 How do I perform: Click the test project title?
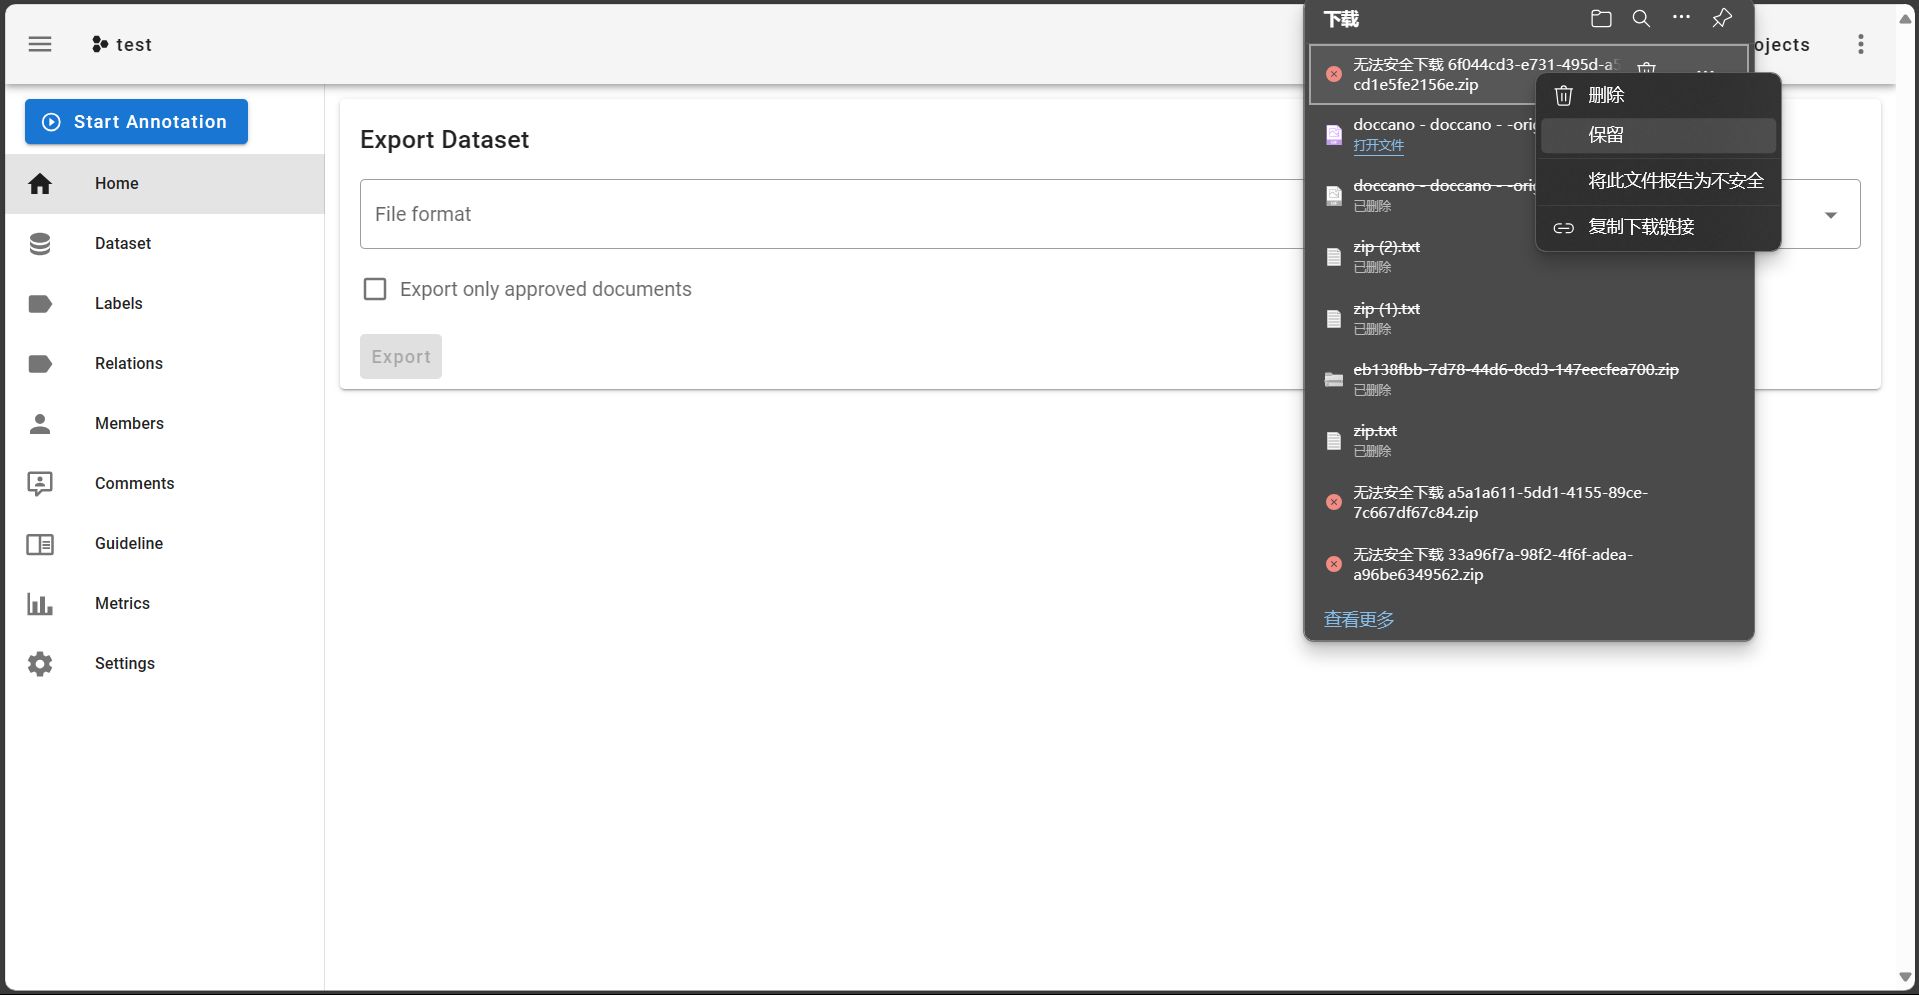(134, 45)
